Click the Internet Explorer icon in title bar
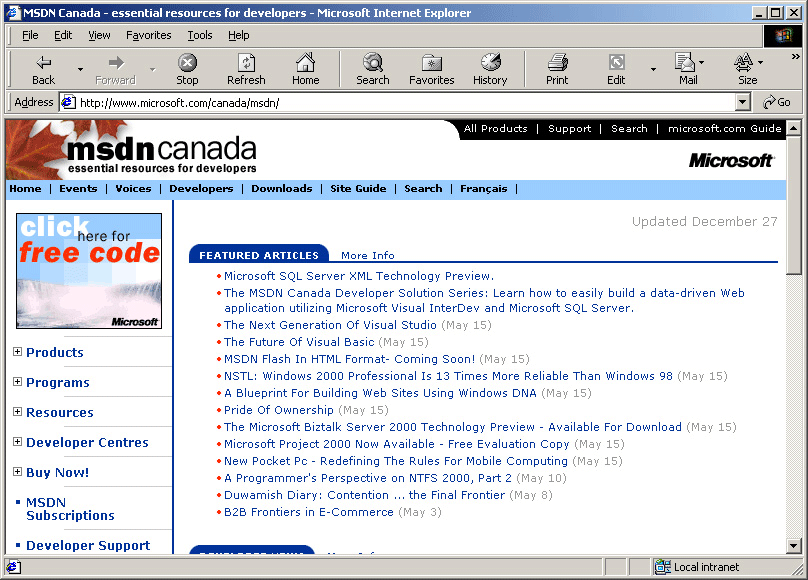 point(12,13)
